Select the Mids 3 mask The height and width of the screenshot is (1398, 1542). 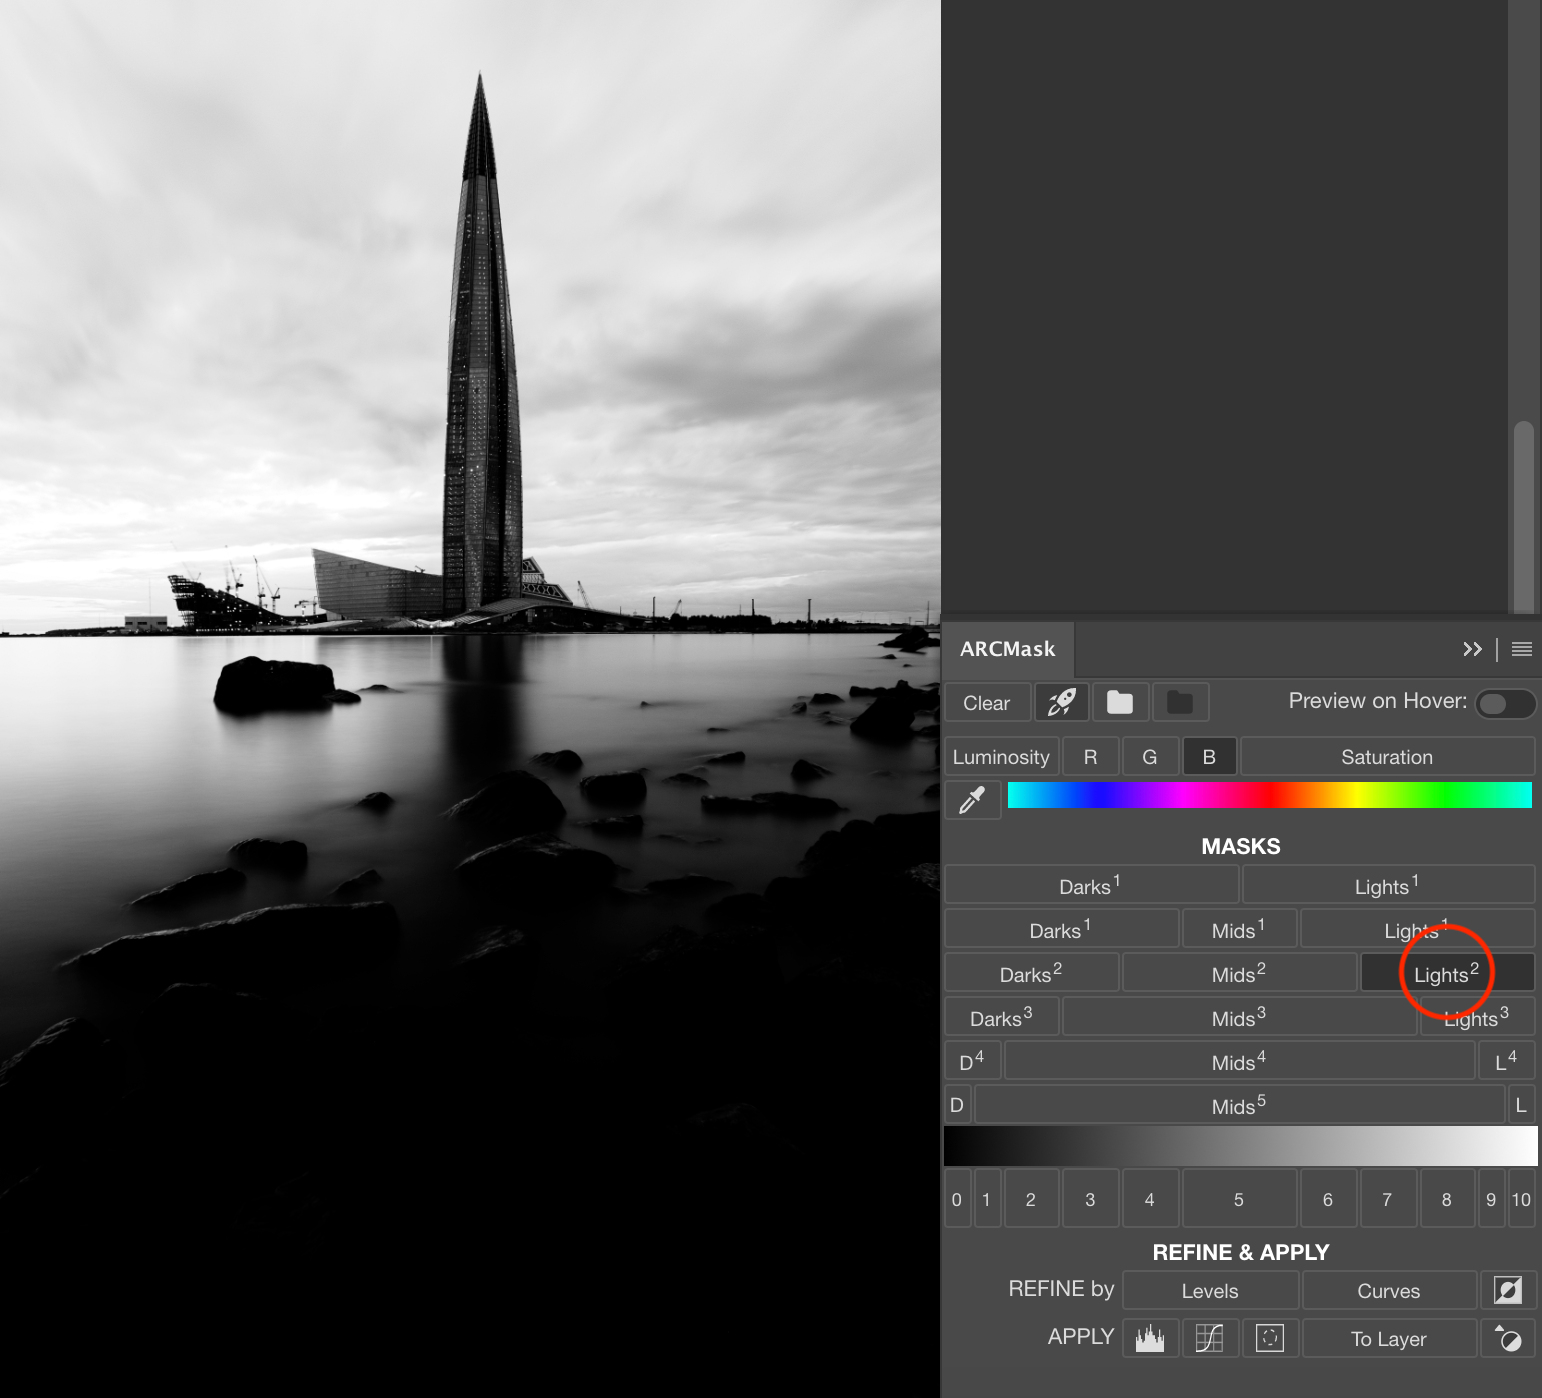(x=1238, y=1018)
